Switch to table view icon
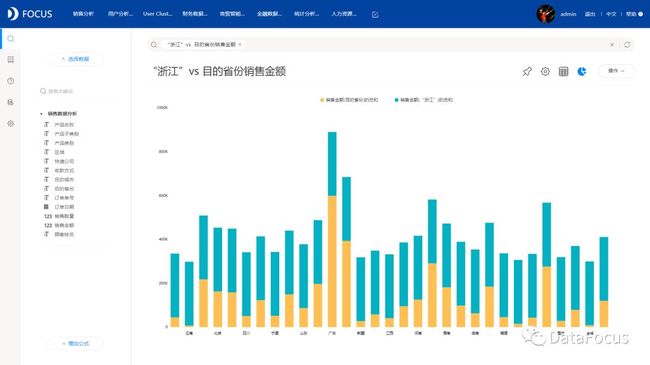 pyautogui.click(x=563, y=71)
